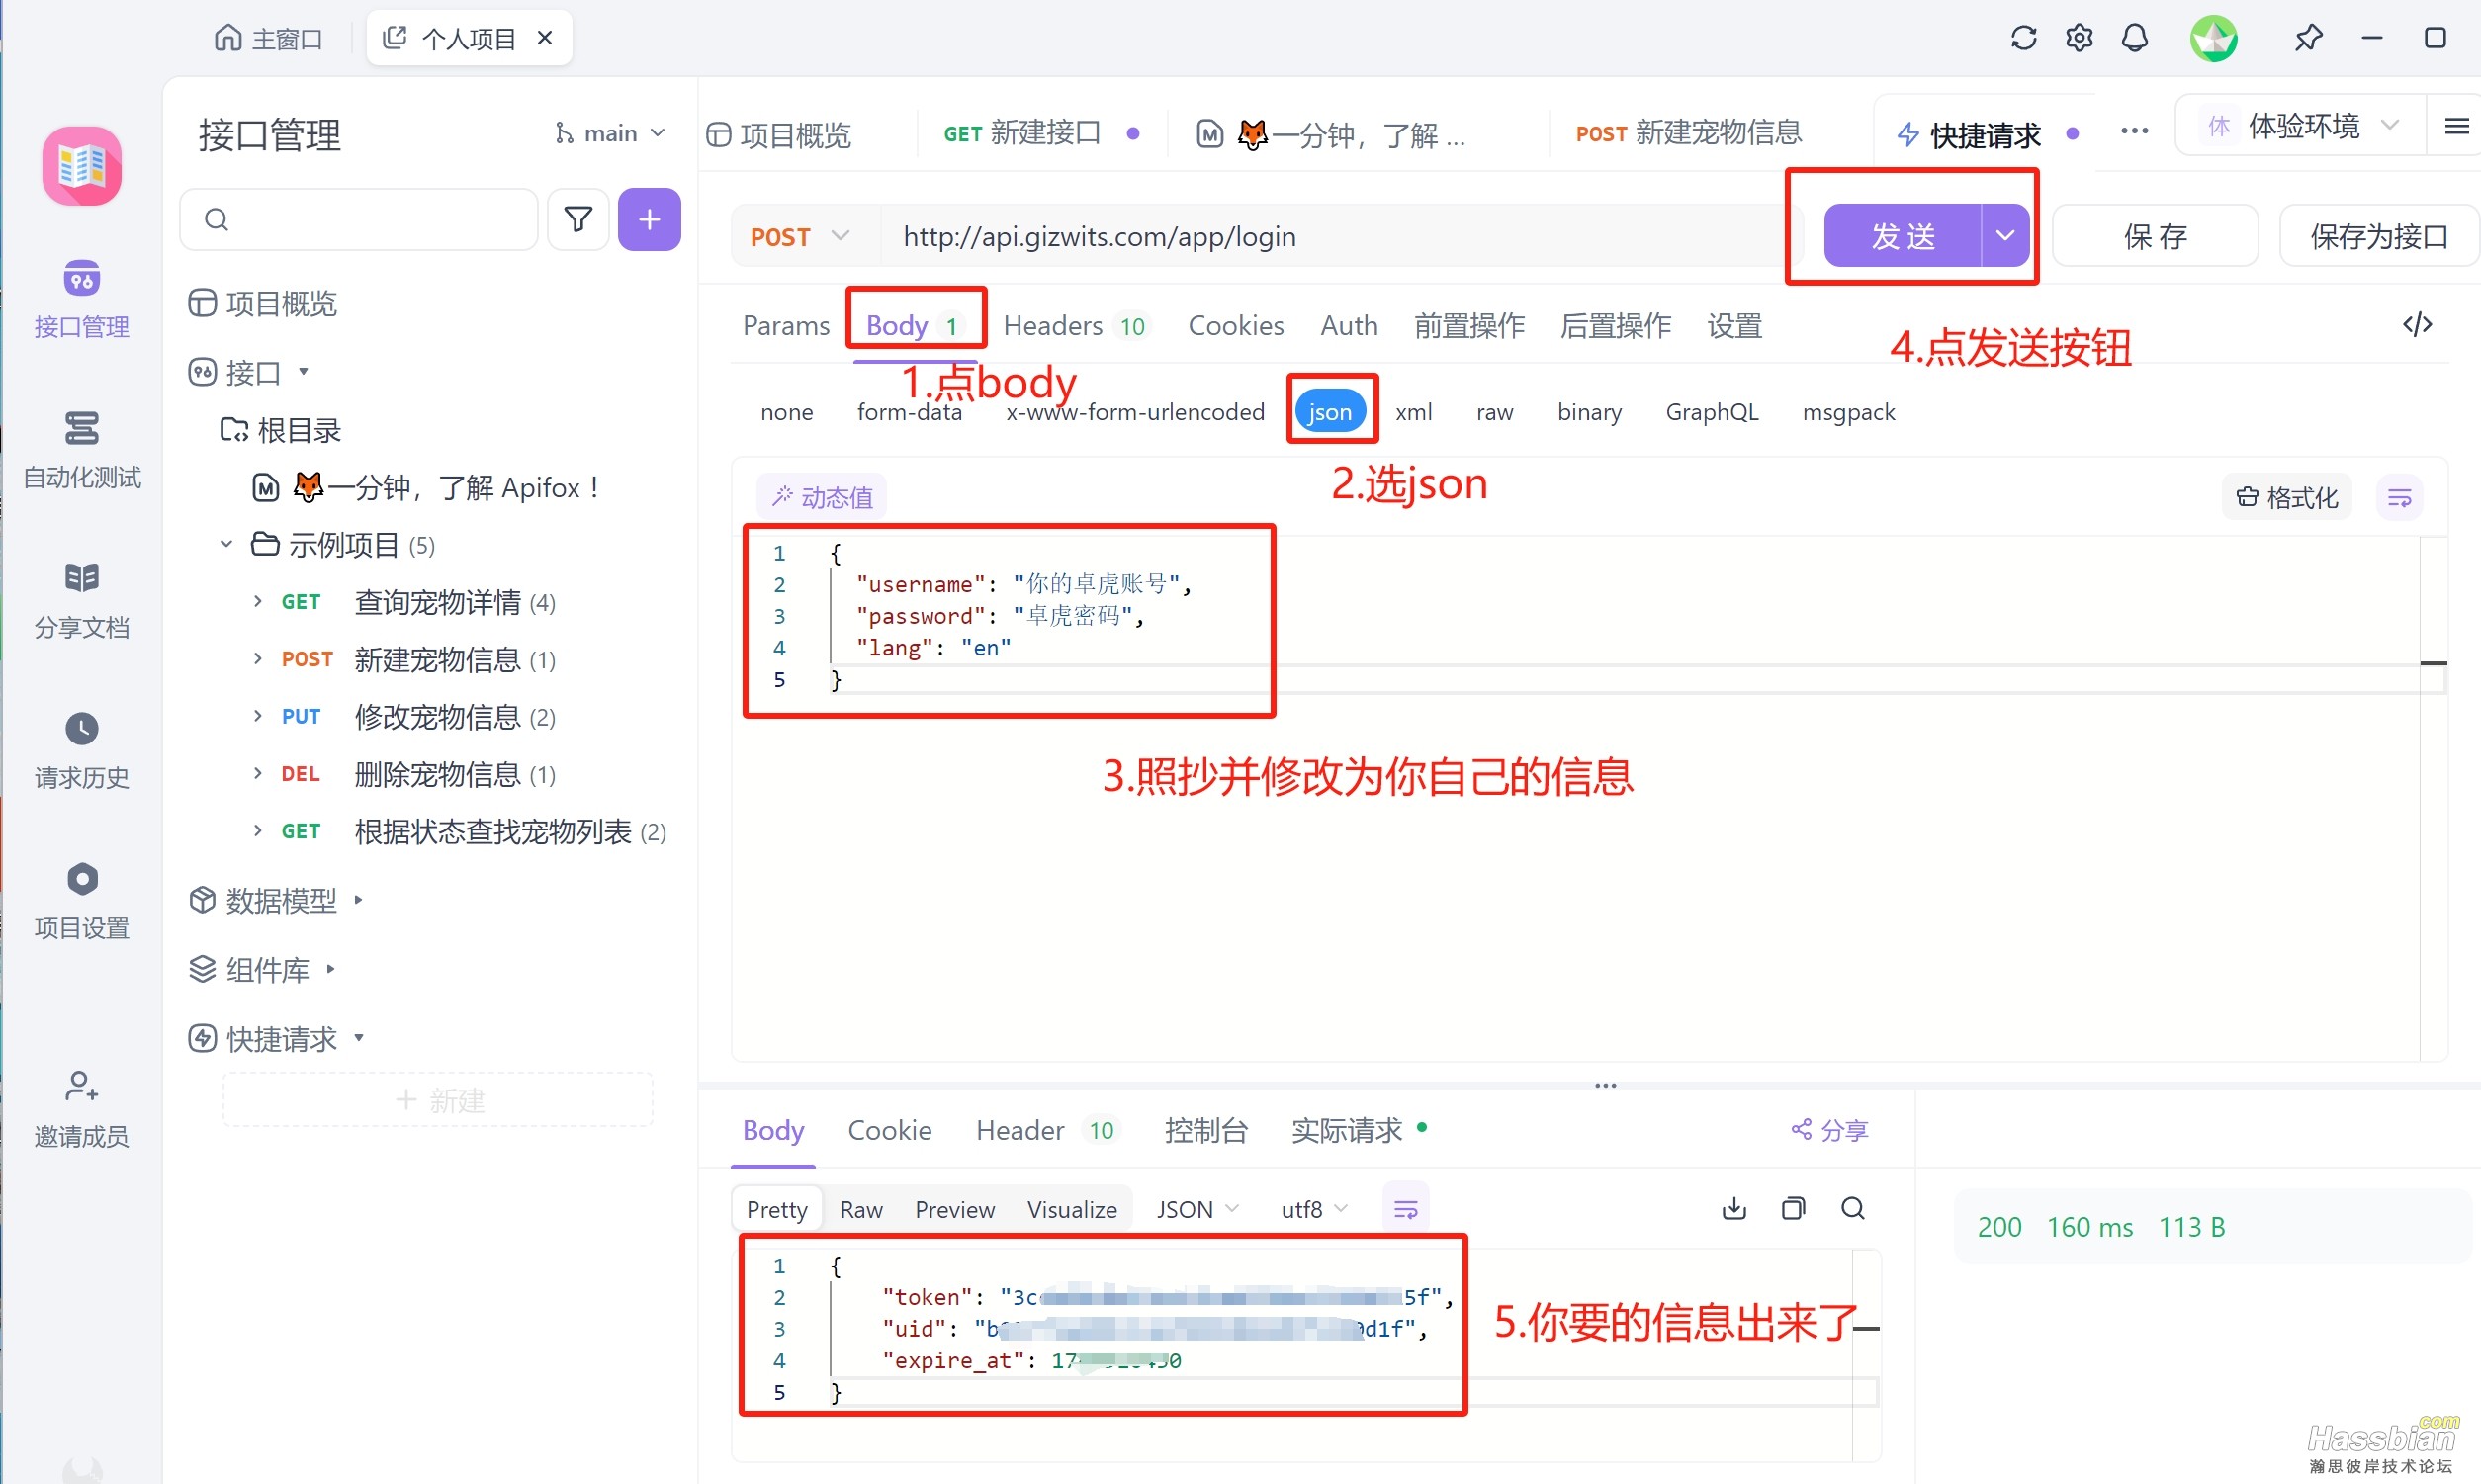Screen dimensions: 2481x1484
Task: Click the 发送 send button
Action: pos(1903,235)
